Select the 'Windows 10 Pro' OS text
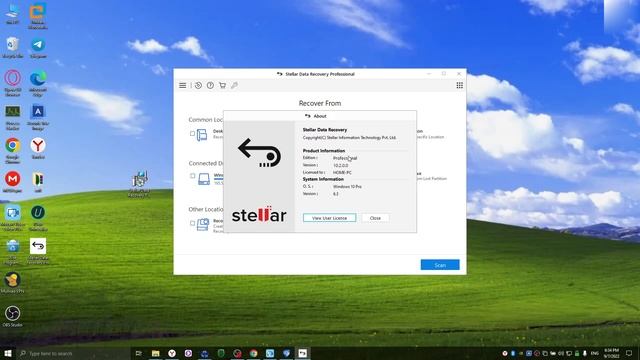Image resolution: width=640 pixels, height=360 pixels. 347,187
